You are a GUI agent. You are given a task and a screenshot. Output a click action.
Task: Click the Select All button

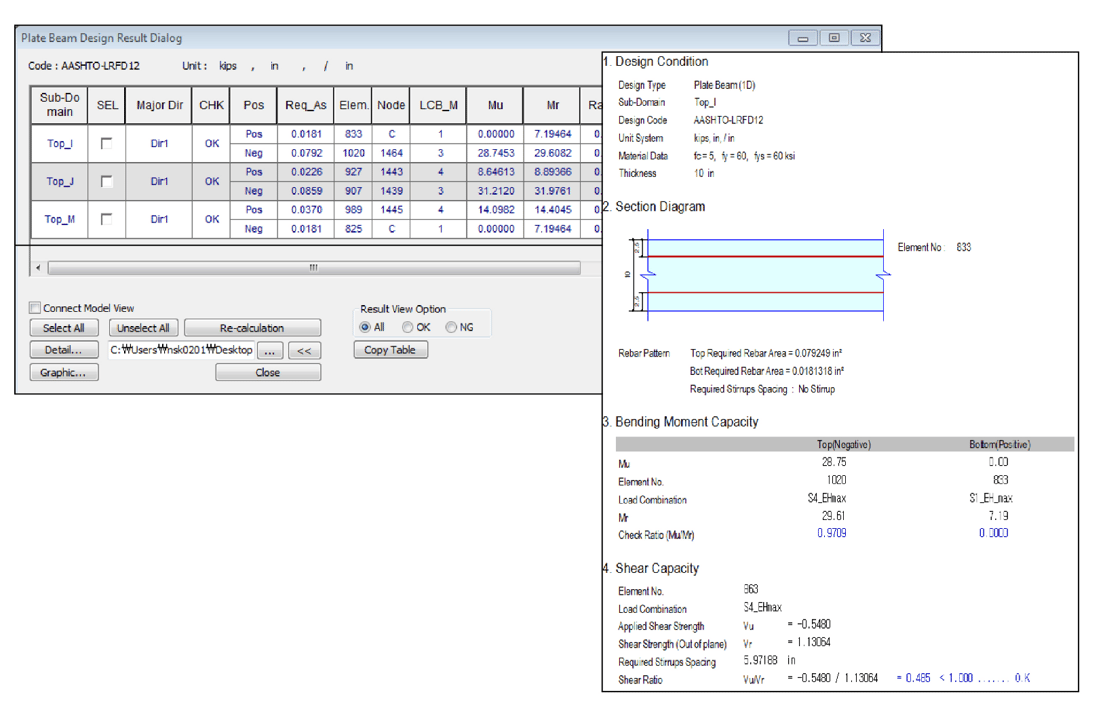click(x=64, y=328)
